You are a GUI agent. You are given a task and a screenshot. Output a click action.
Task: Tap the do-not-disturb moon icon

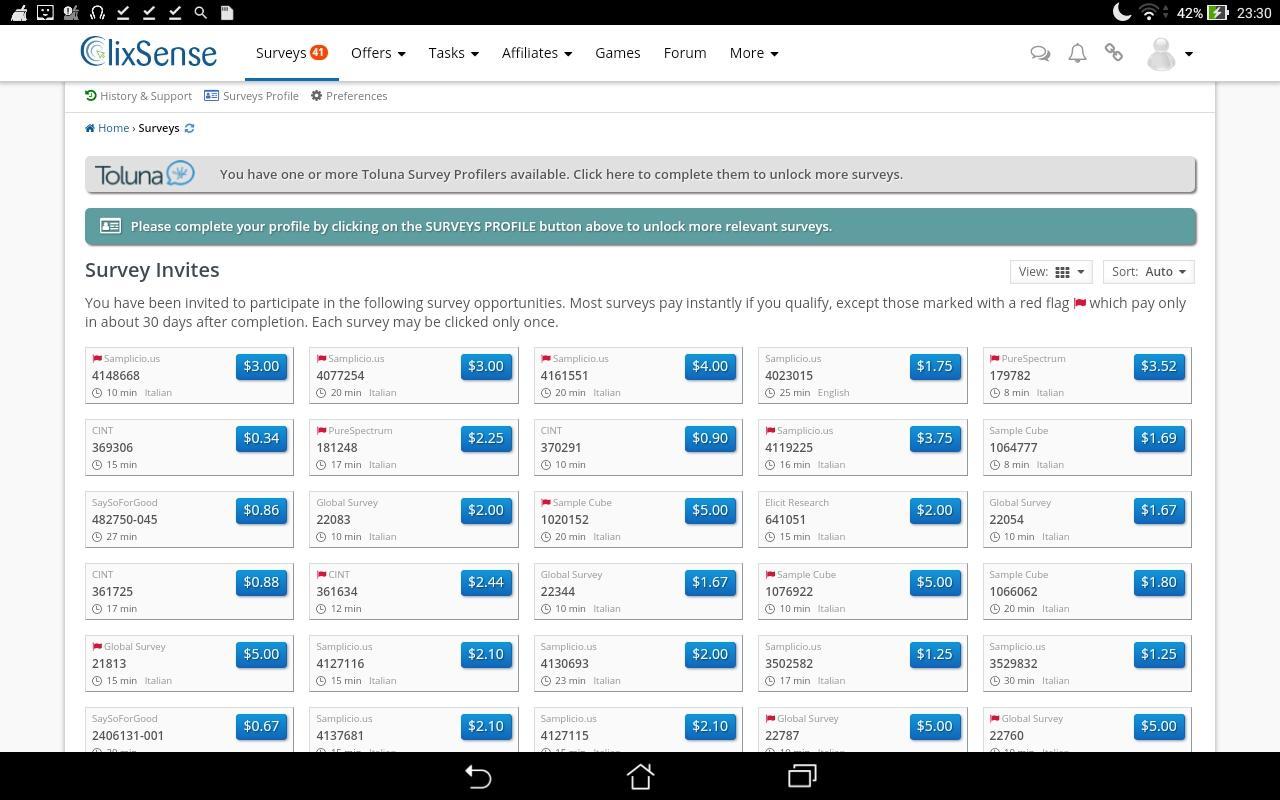[x=1122, y=13]
